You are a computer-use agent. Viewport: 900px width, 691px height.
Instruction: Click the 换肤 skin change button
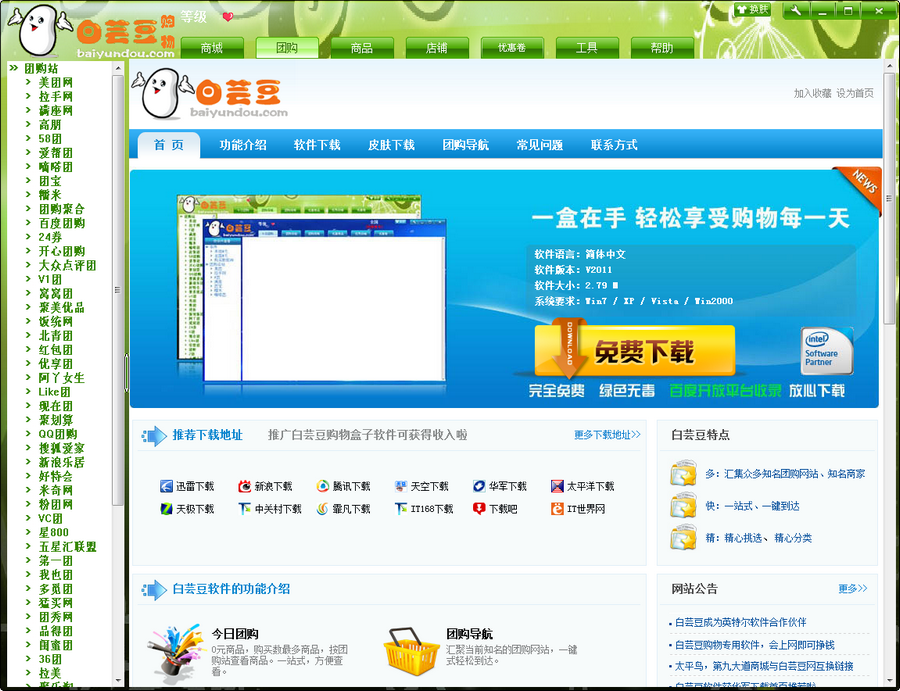(x=752, y=10)
